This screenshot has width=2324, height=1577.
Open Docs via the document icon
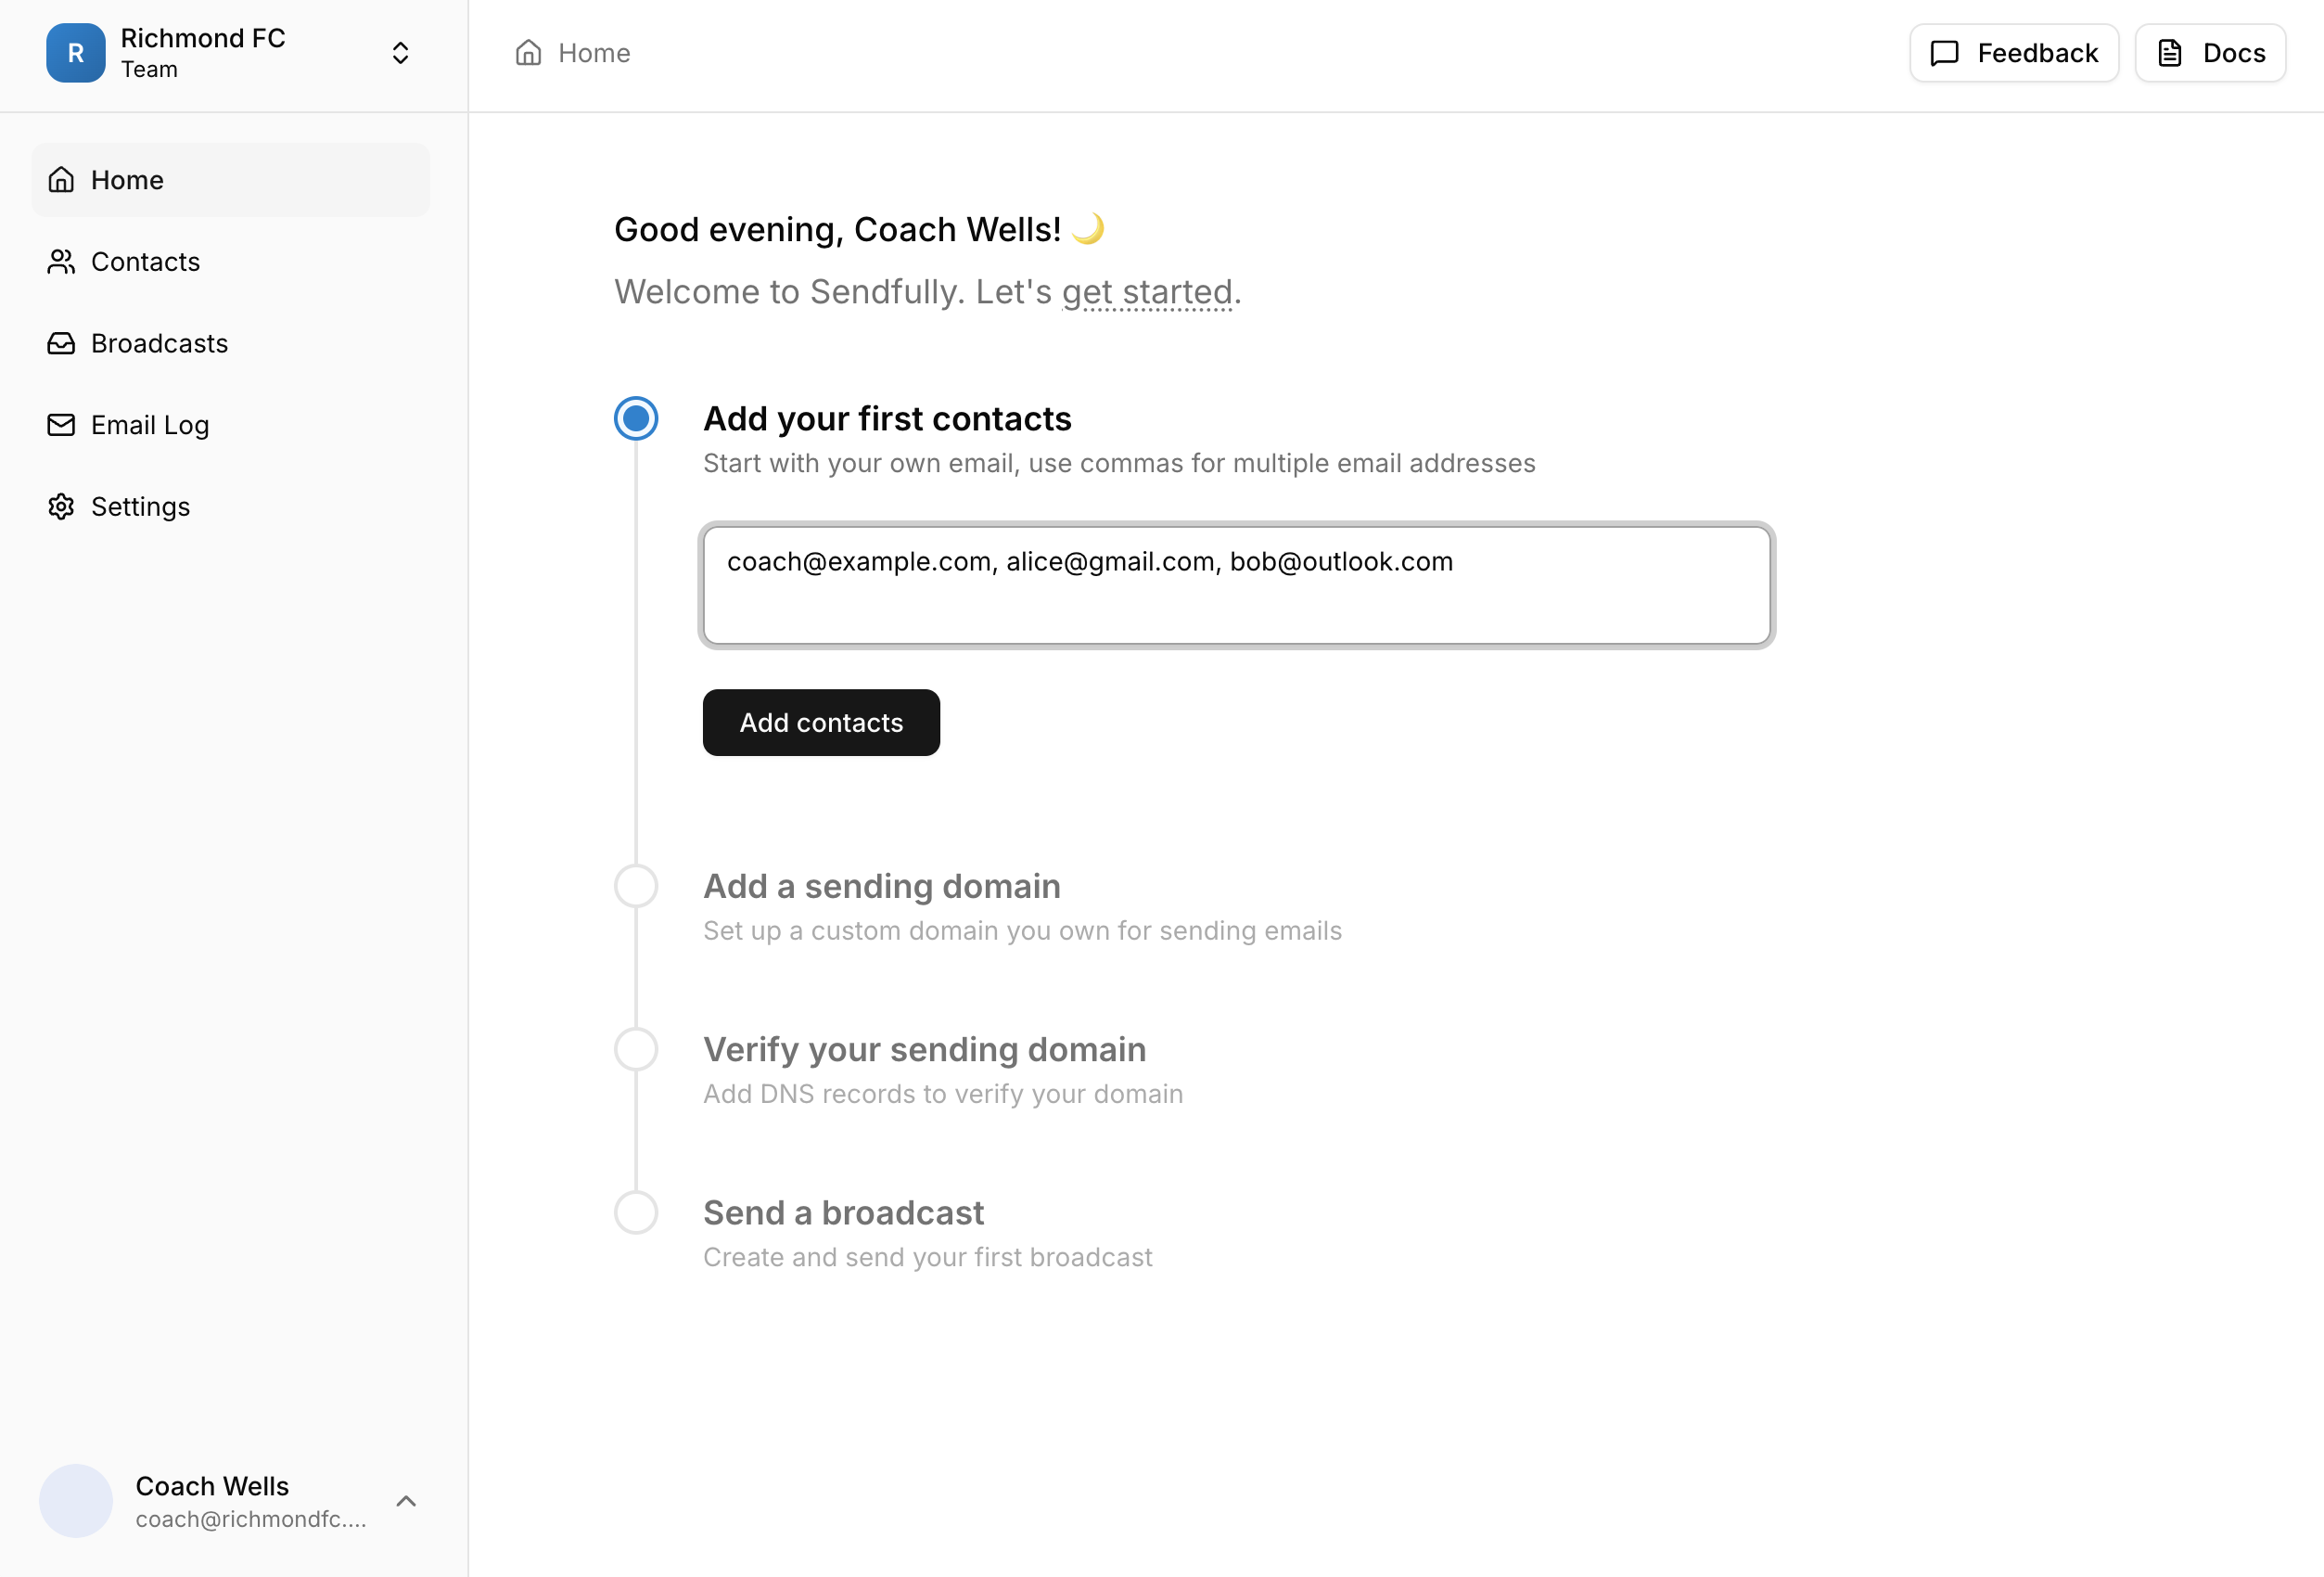2168,53
